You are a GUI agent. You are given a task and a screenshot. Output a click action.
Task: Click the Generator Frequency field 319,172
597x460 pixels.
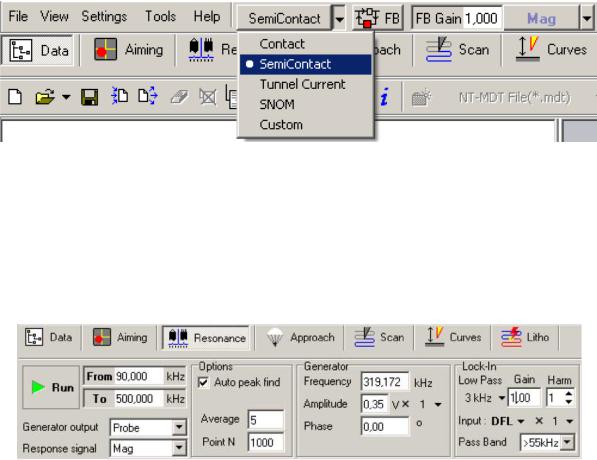click(385, 382)
